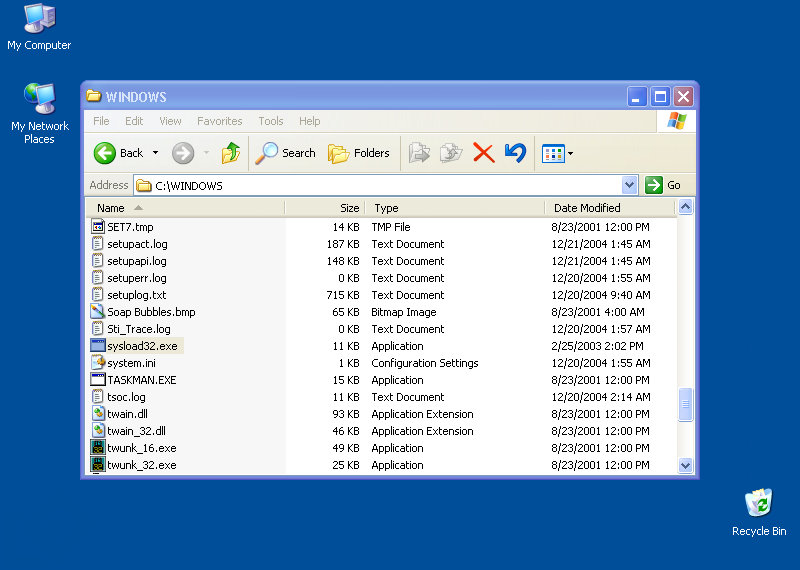The image size is (800, 570).
Task: Sort by the Name column header
Action: tap(185, 208)
